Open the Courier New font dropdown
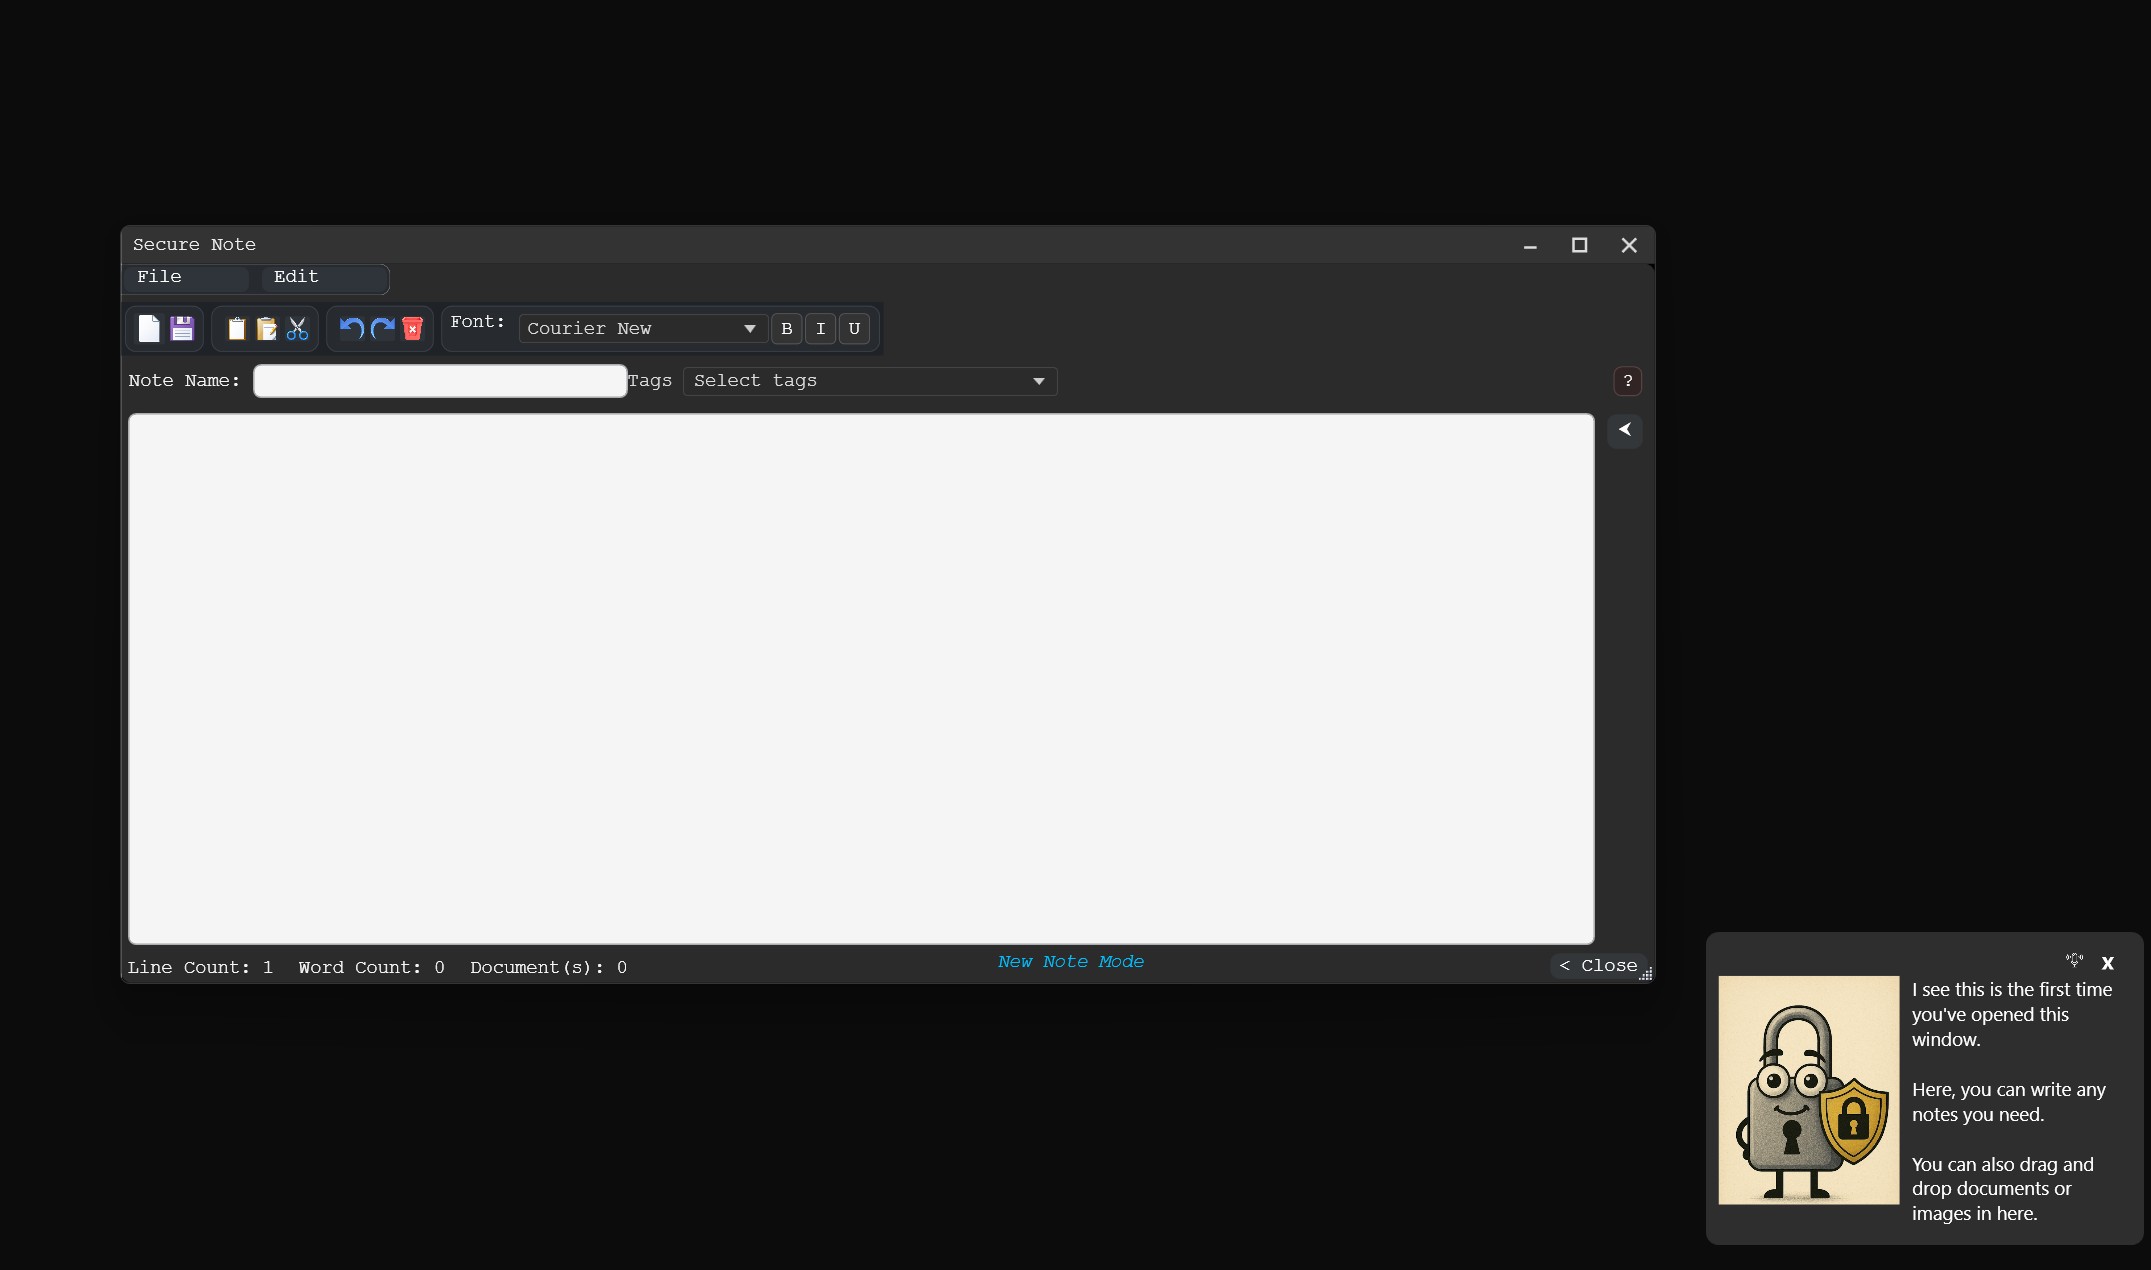This screenshot has height=1270, width=2151. 643,329
